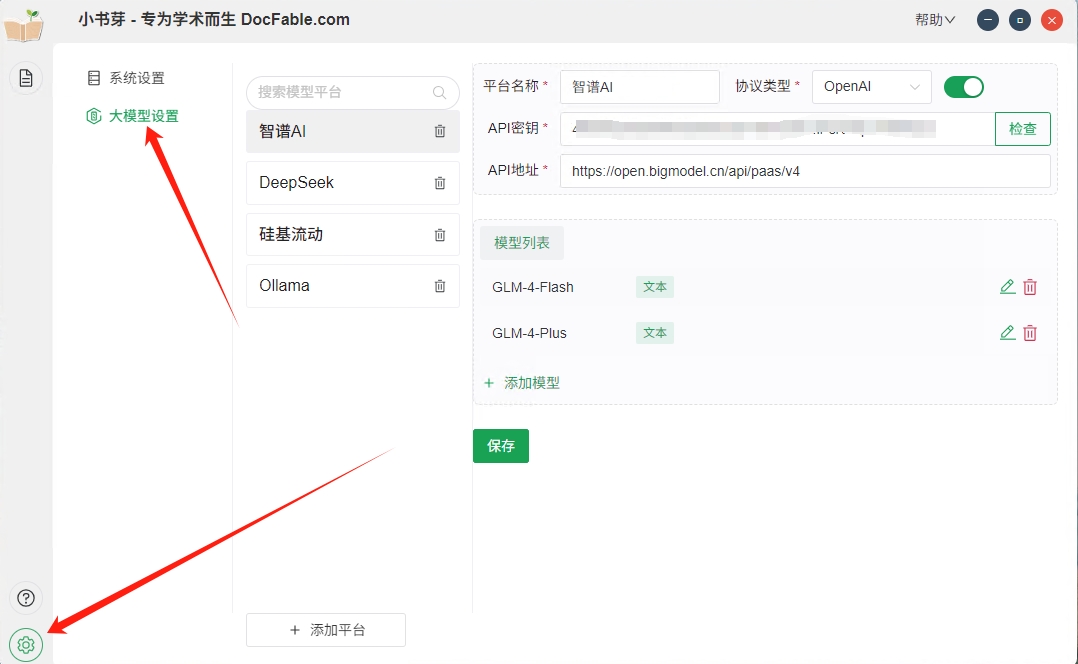The width and height of the screenshot is (1078, 664).
Task: Click the help question mark icon
Action: tap(26, 598)
